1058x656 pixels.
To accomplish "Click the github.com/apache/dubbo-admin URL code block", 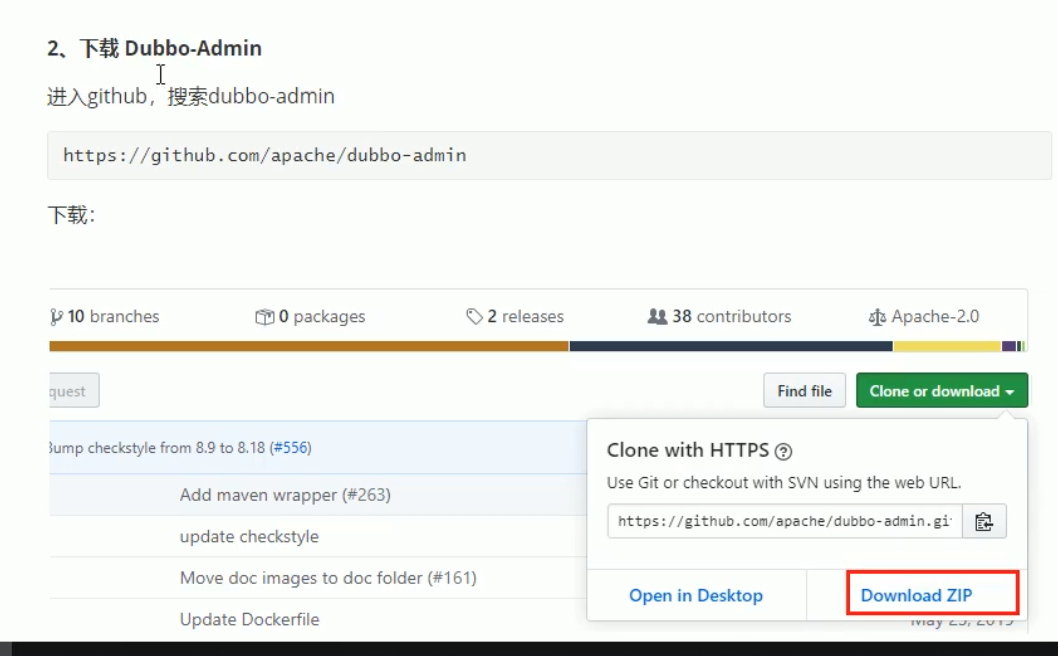I will click(x=549, y=155).
